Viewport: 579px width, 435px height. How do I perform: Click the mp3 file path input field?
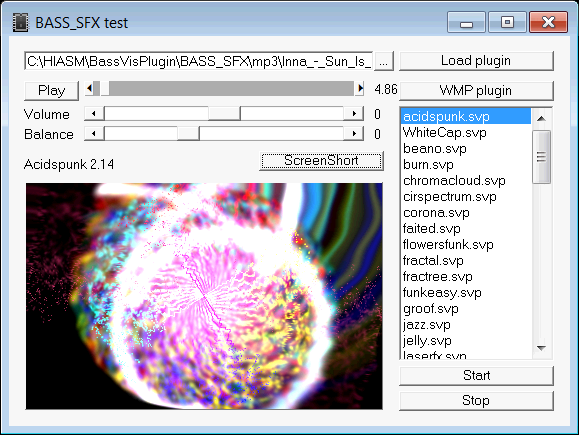[x=199, y=61]
